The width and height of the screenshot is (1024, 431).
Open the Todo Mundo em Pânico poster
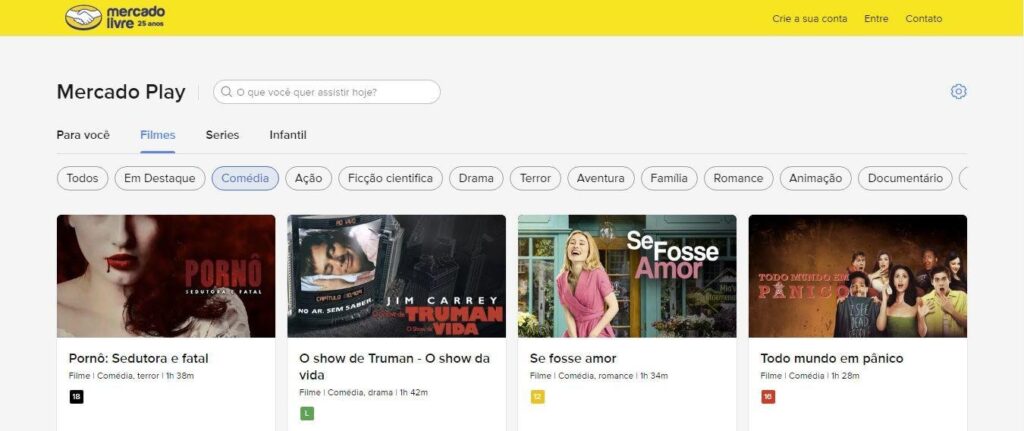(x=857, y=276)
